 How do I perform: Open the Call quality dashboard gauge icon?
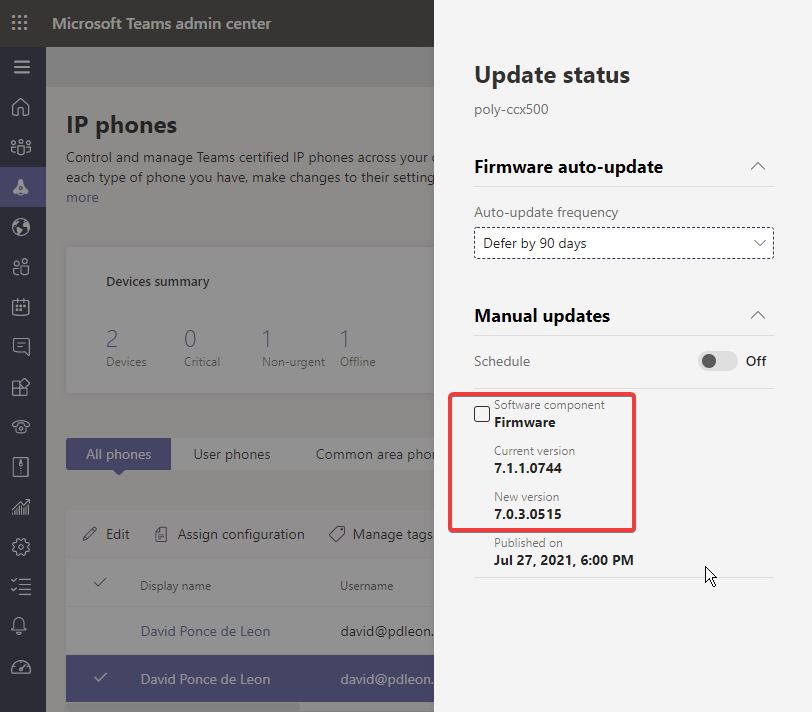pyautogui.click(x=20, y=667)
